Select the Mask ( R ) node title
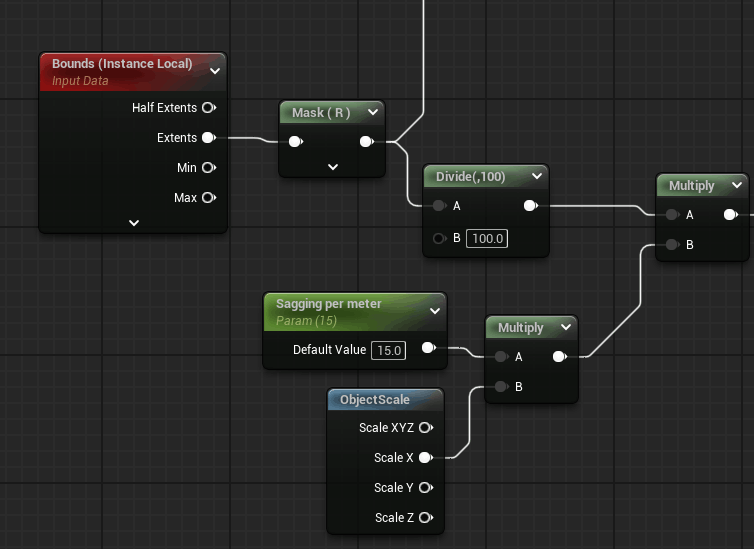754x549 pixels. pyautogui.click(x=321, y=112)
